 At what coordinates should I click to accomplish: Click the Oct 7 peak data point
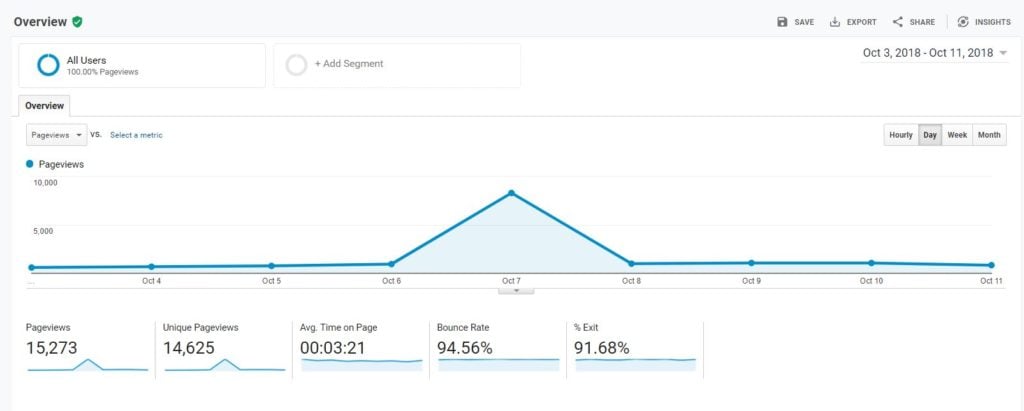click(x=511, y=193)
